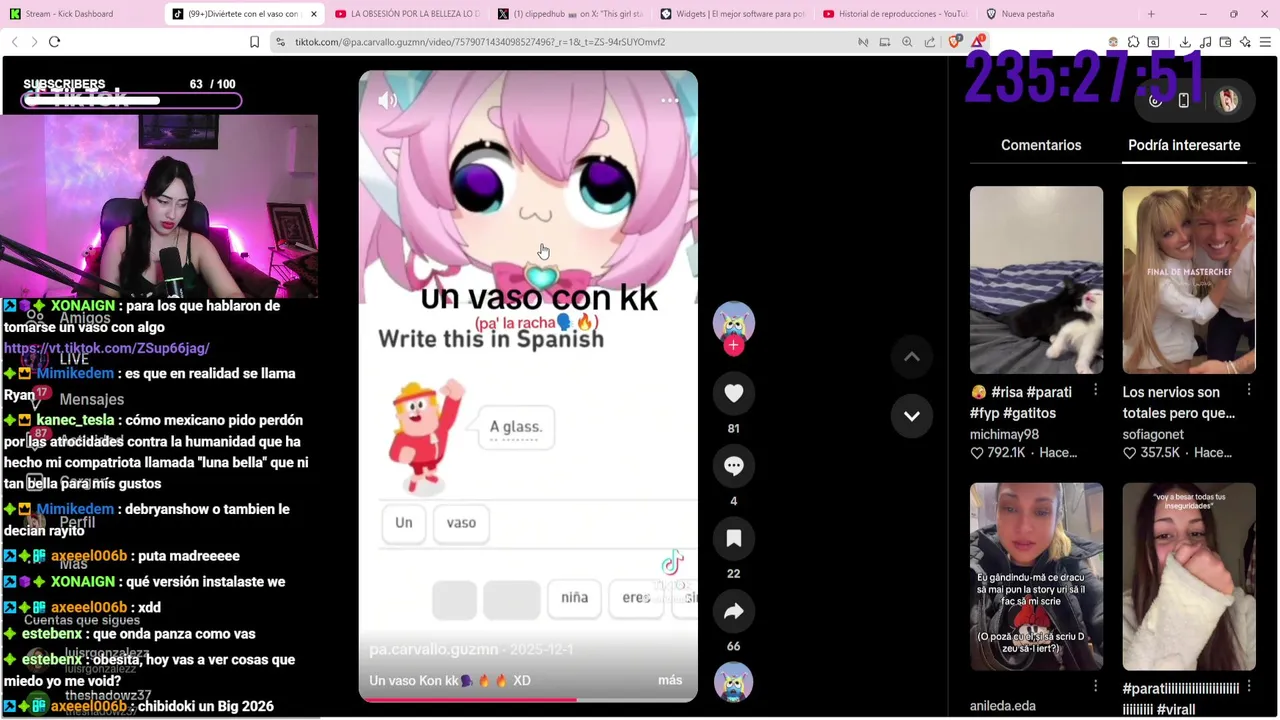Screen dimensions: 1280x720
Task: Open the webcam overlay of the streamer
Action: pyautogui.click(x=160, y=206)
